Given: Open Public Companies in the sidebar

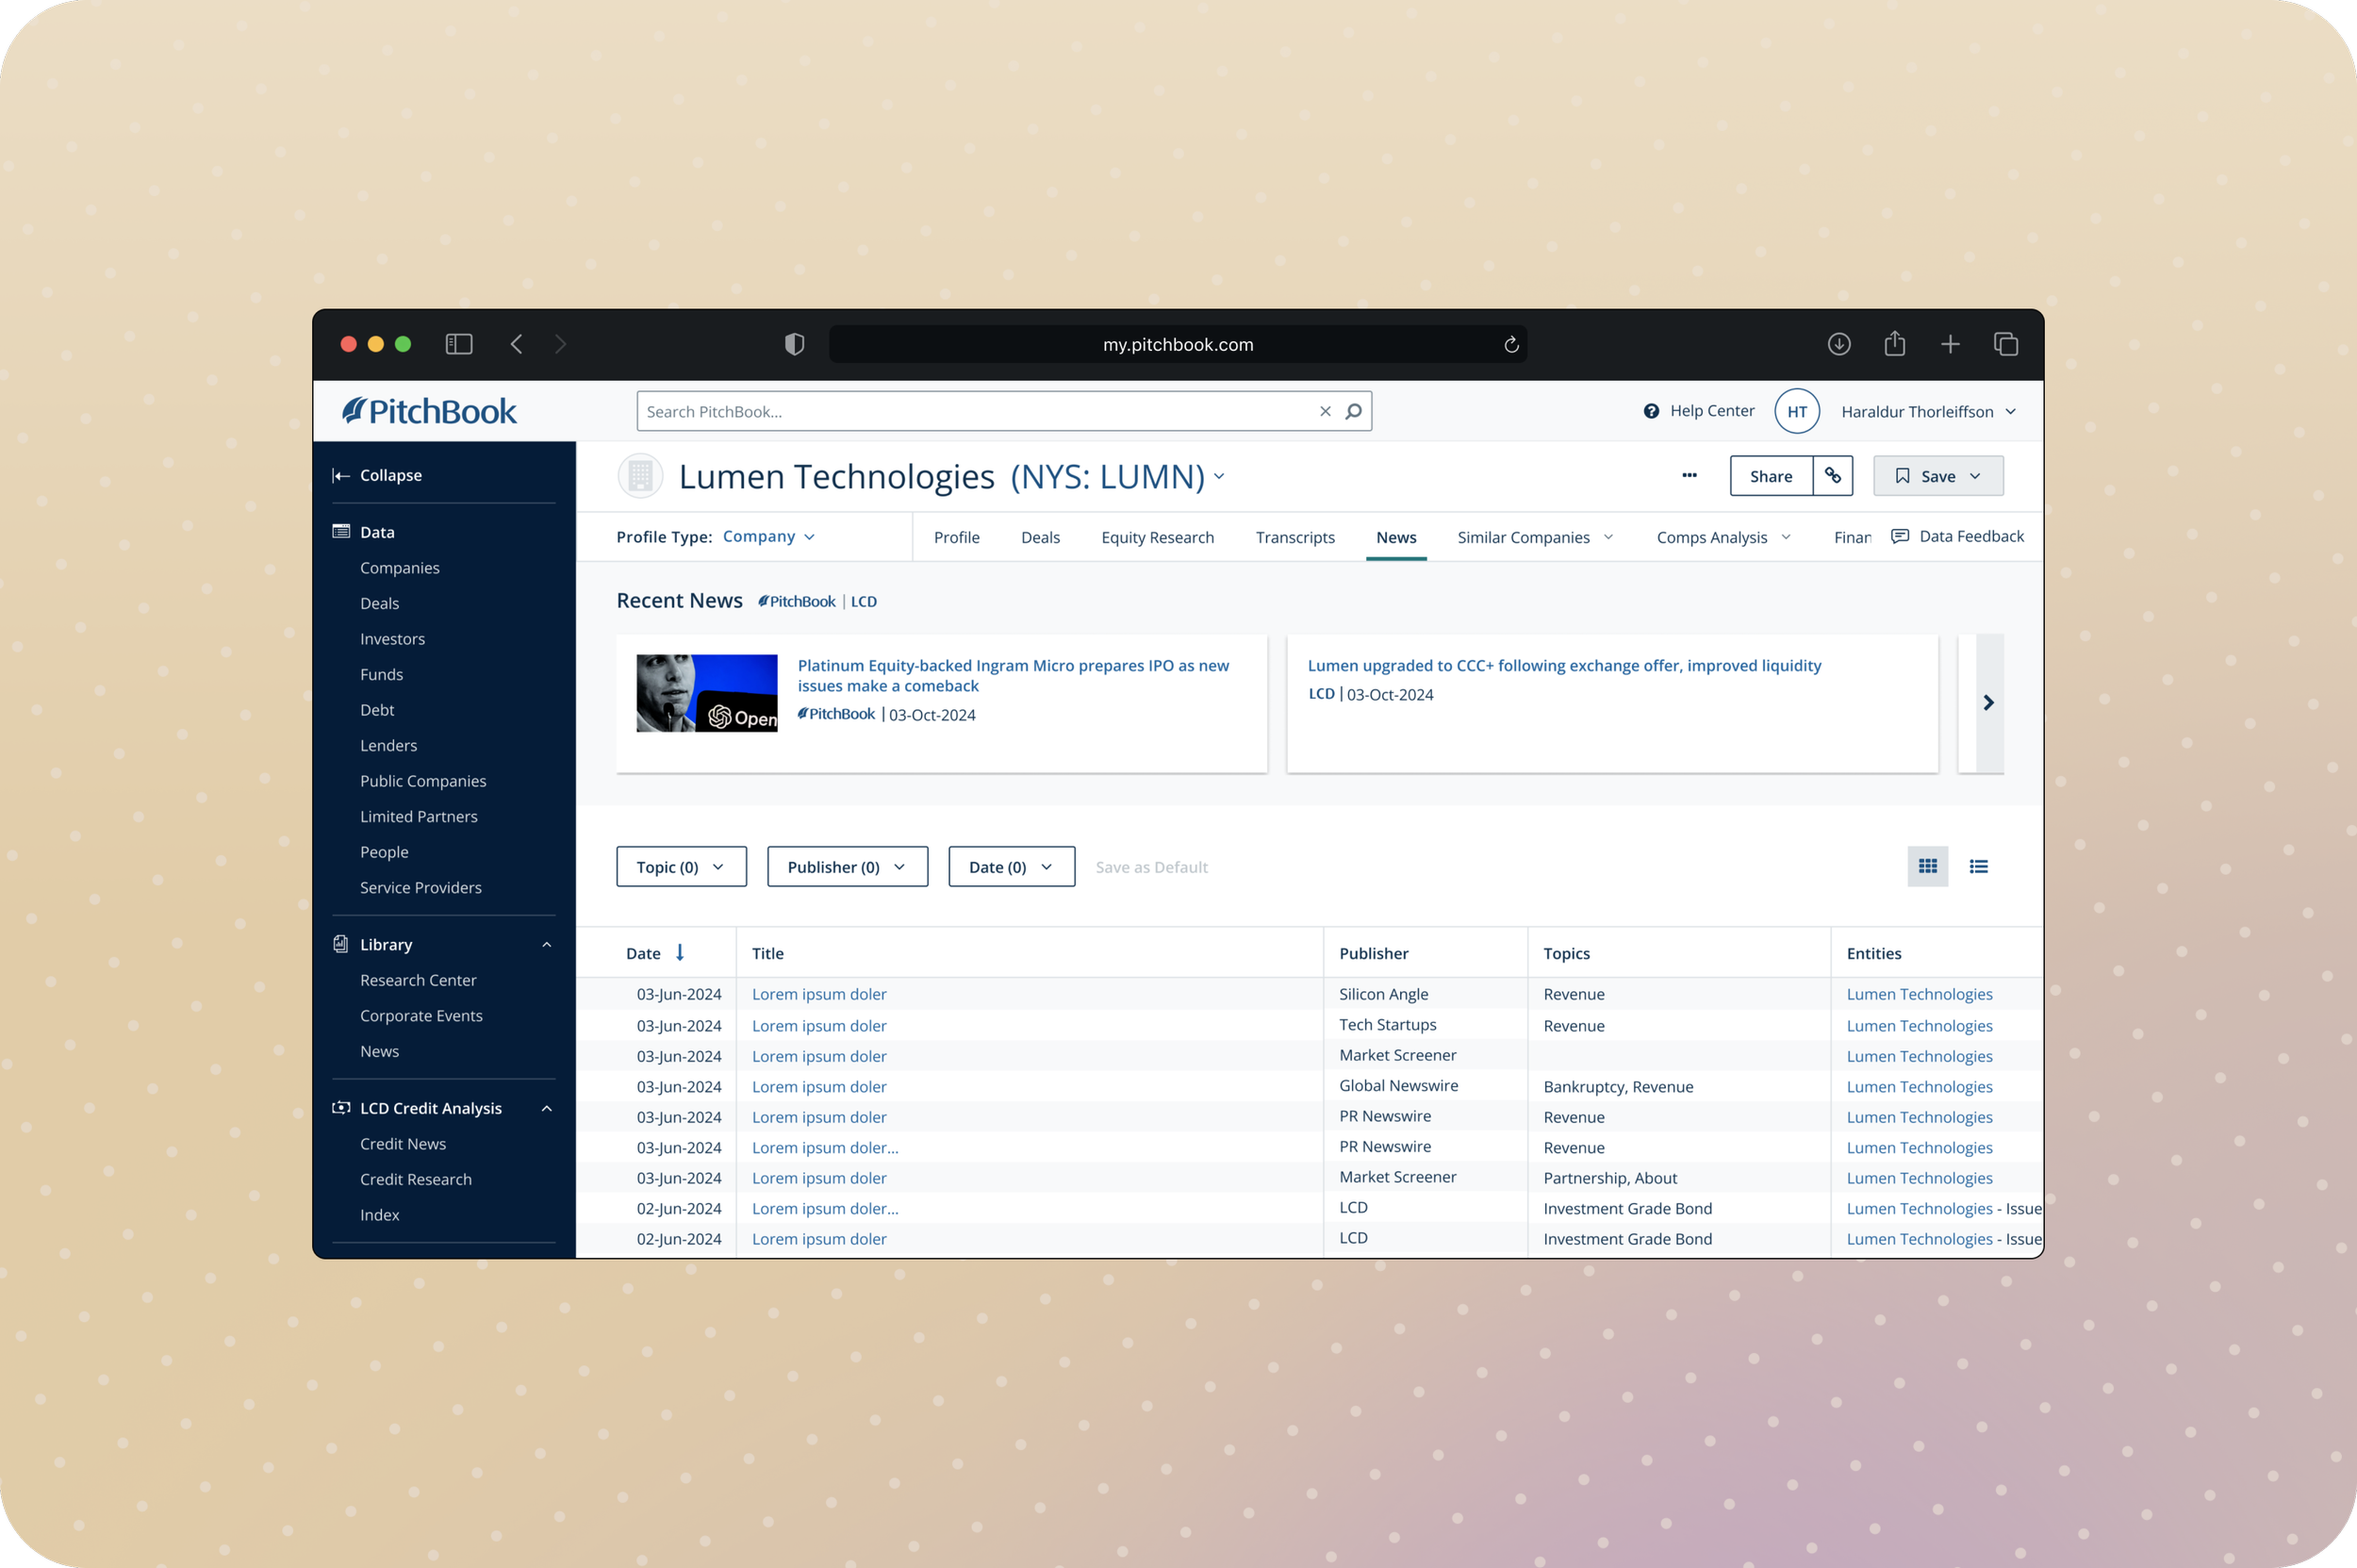Looking at the screenshot, I should (x=422, y=780).
